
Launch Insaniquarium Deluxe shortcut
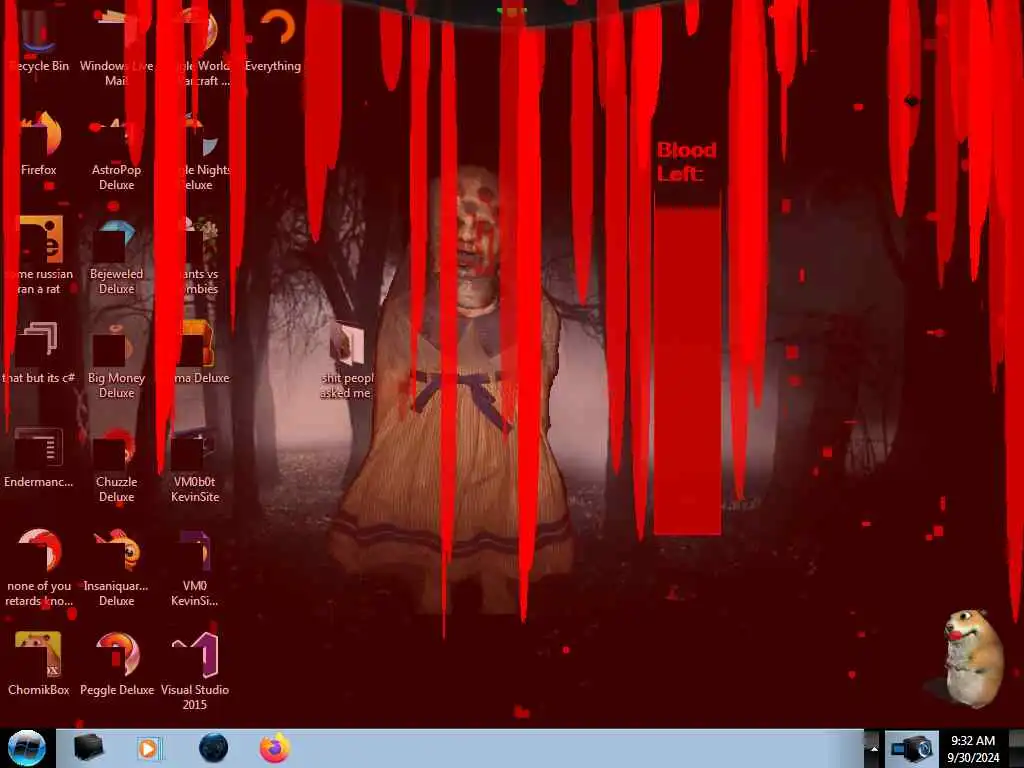(x=116, y=568)
